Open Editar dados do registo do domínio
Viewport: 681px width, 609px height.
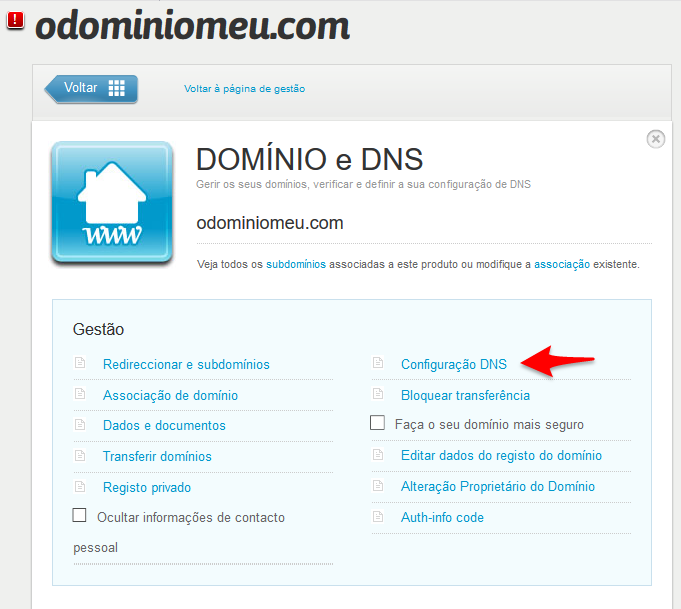(501, 455)
